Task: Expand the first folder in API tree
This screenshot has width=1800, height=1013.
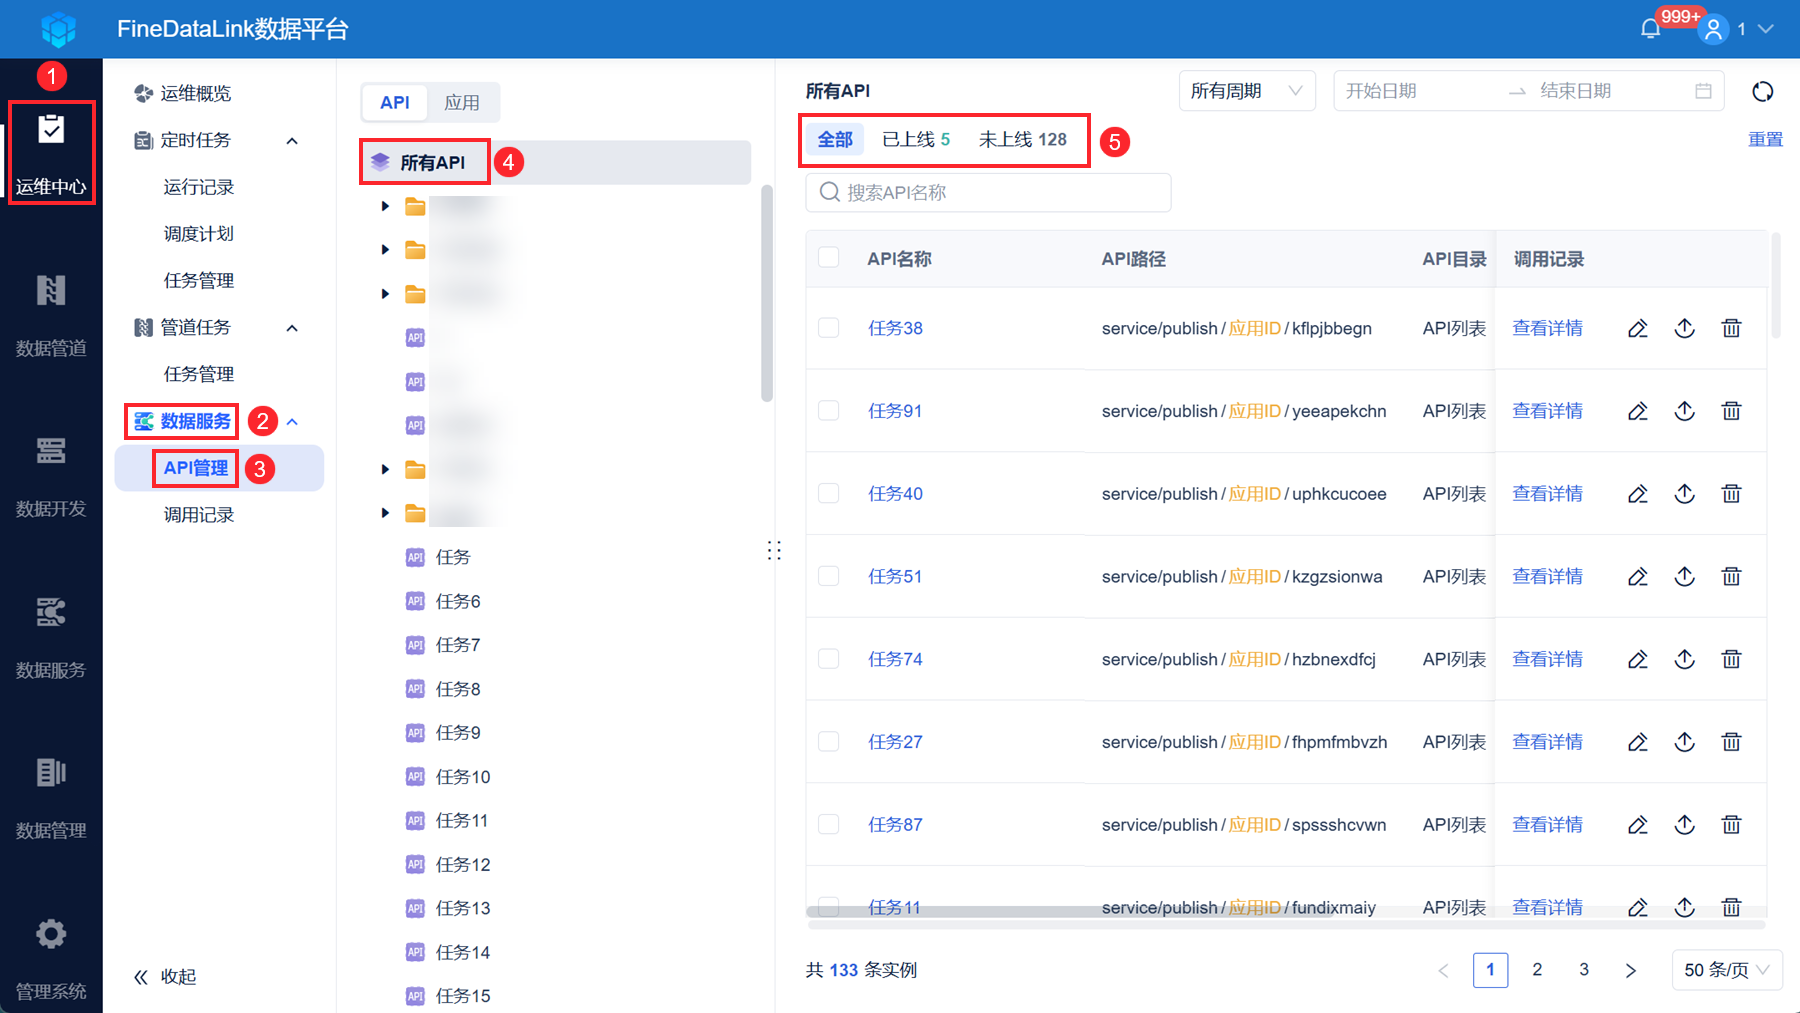Action: click(385, 206)
